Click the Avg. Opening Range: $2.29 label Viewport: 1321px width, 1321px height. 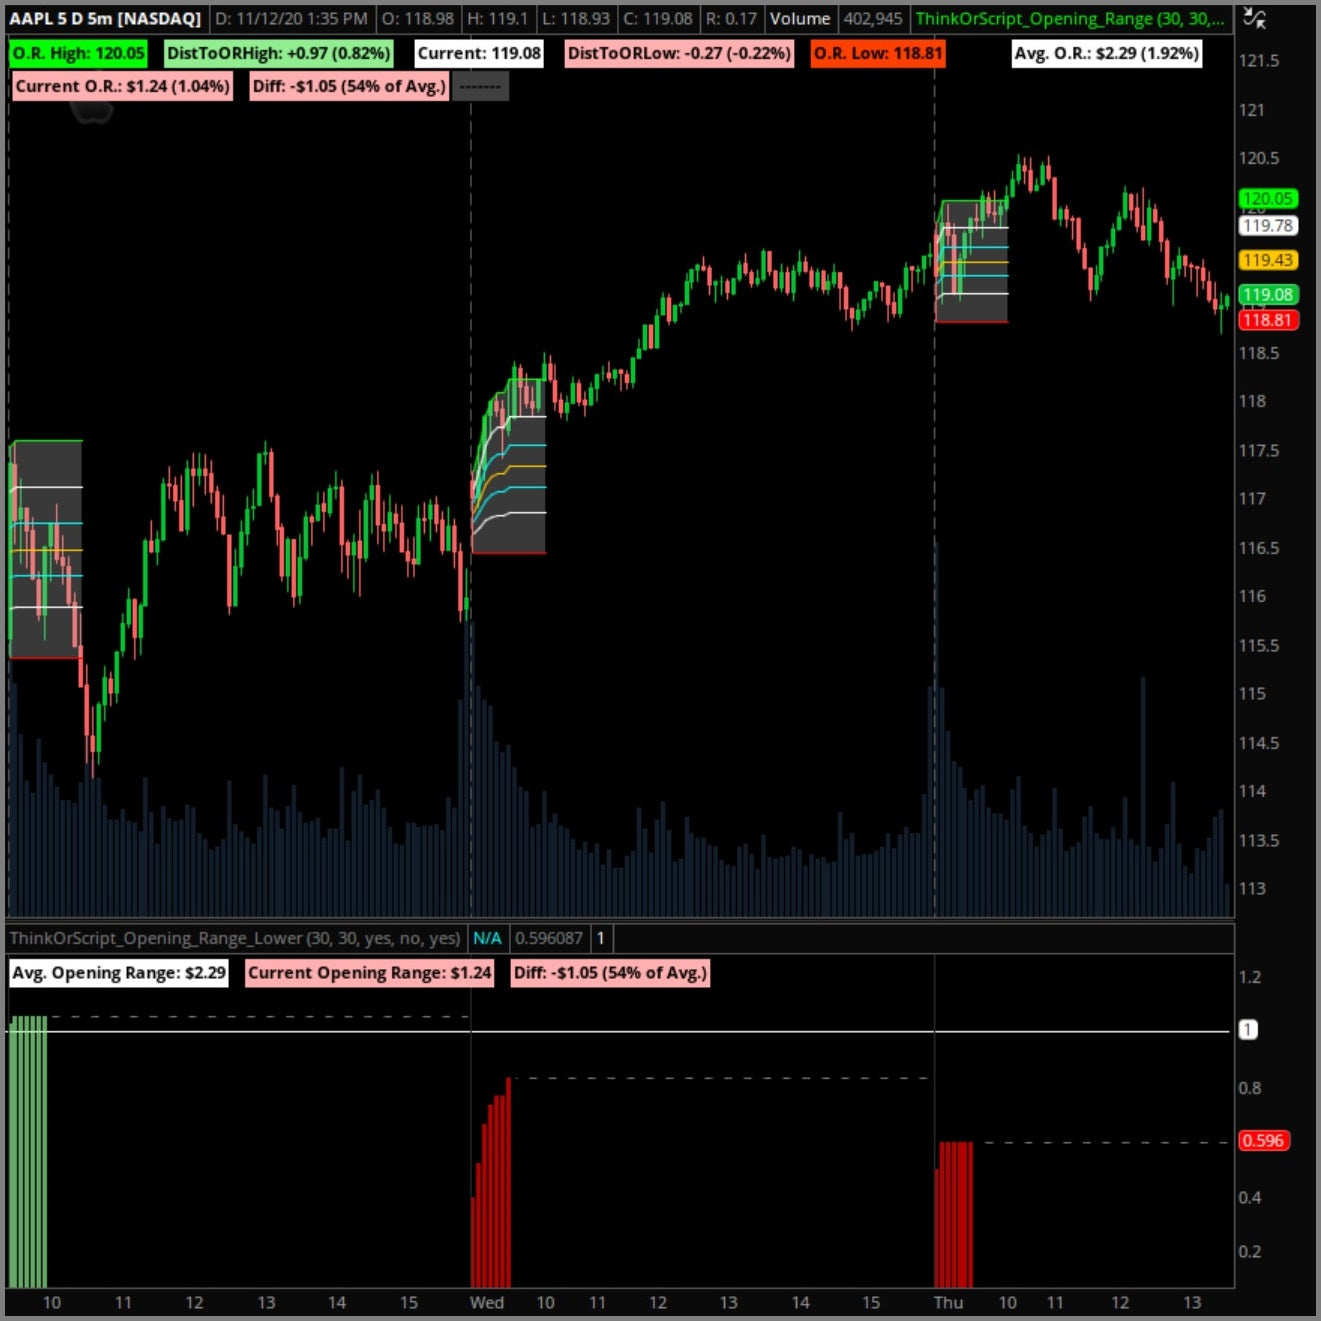click(x=119, y=973)
